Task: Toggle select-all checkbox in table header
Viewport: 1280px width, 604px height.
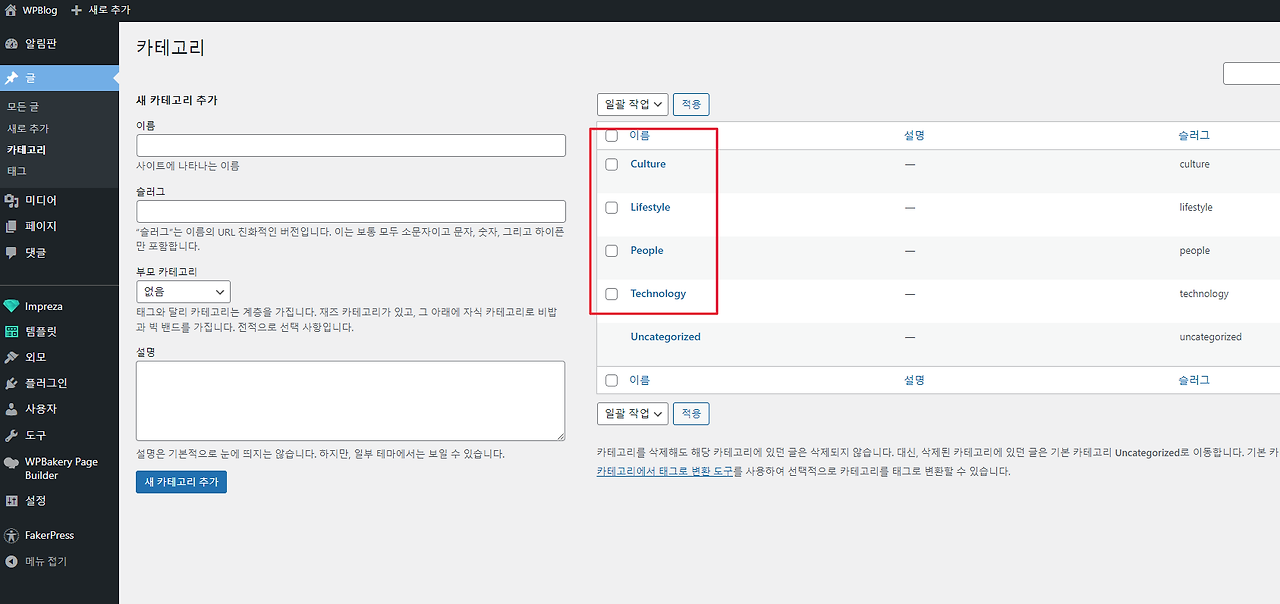Action: (612, 136)
